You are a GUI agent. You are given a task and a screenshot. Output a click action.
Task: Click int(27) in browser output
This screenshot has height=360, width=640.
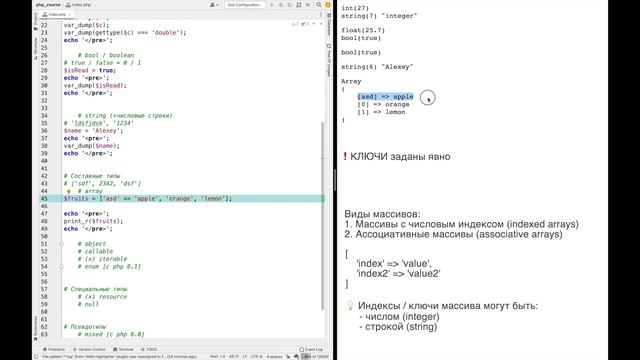pos(355,8)
